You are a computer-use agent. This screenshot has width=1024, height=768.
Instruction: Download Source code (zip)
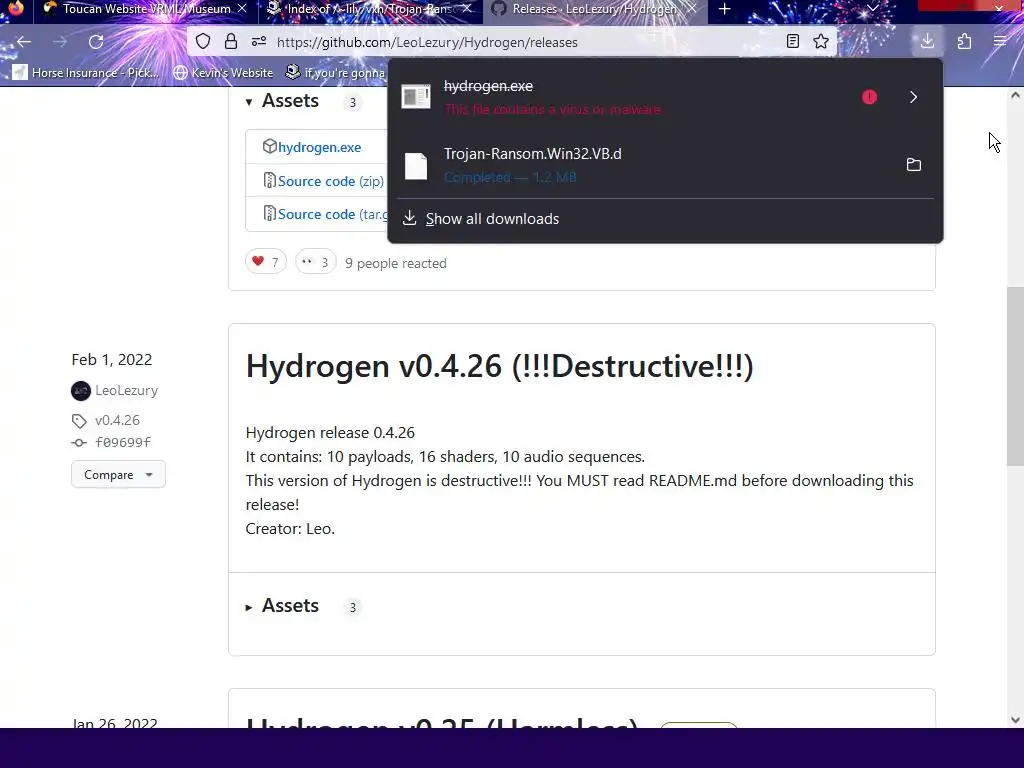pyautogui.click(x=330, y=181)
